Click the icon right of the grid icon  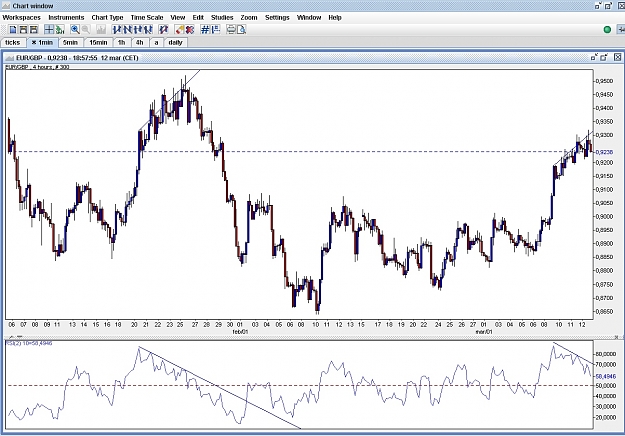pyautogui.click(x=216, y=29)
